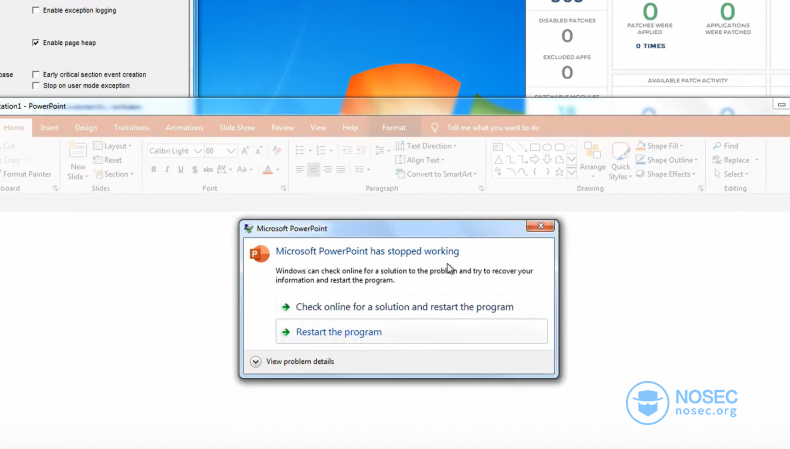Increase list indent level icon
This screenshot has width=790, height=449.
point(361,150)
